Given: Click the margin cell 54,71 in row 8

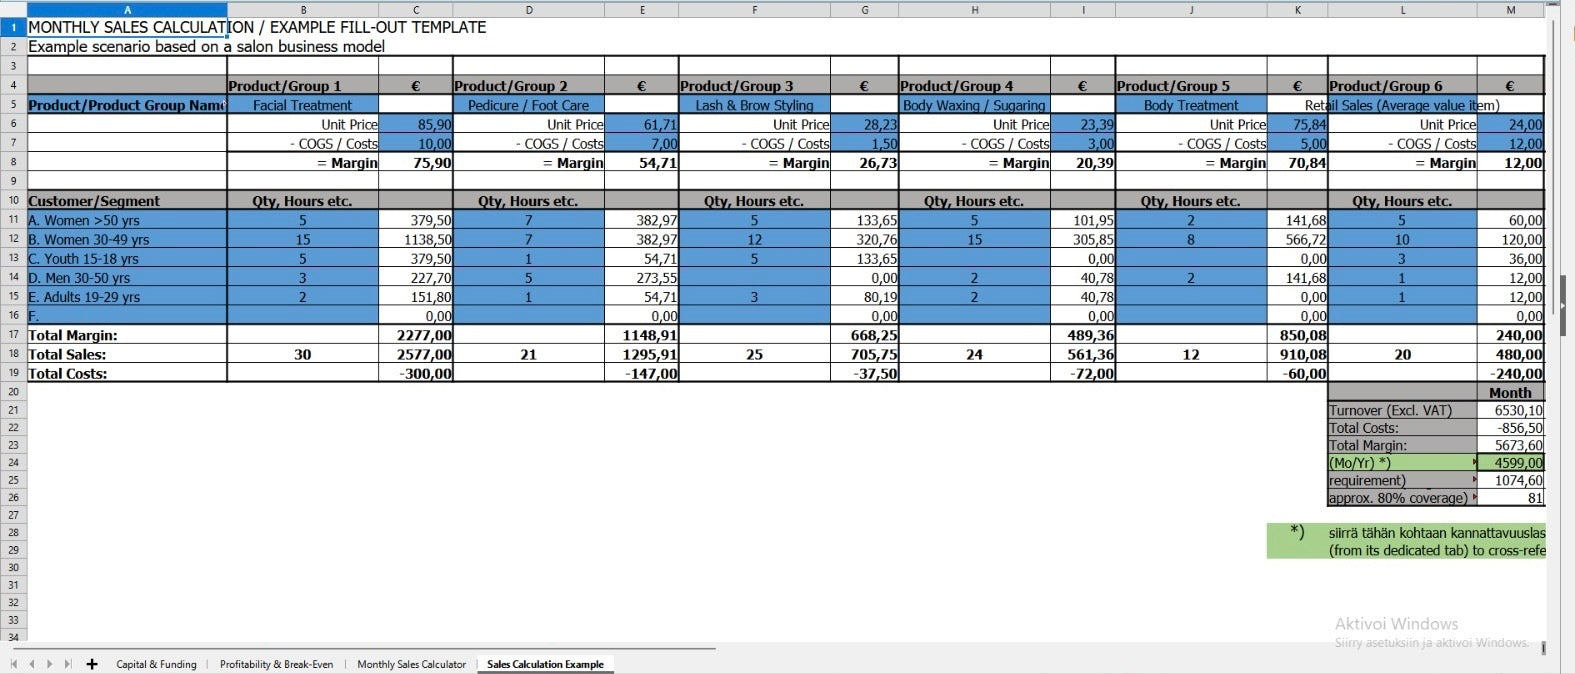Looking at the screenshot, I should click(x=642, y=162).
